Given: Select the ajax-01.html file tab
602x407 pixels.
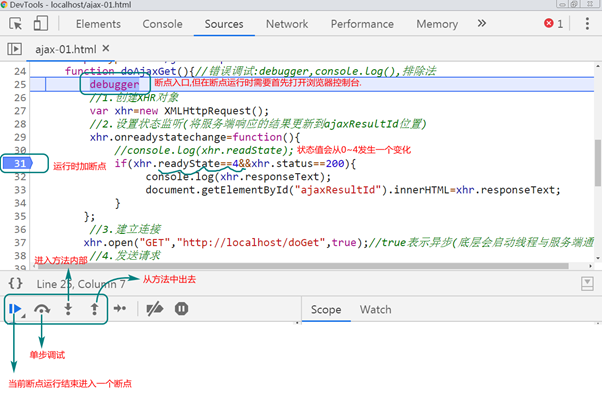Looking at the screenshot, I should [x=66, y=49].
